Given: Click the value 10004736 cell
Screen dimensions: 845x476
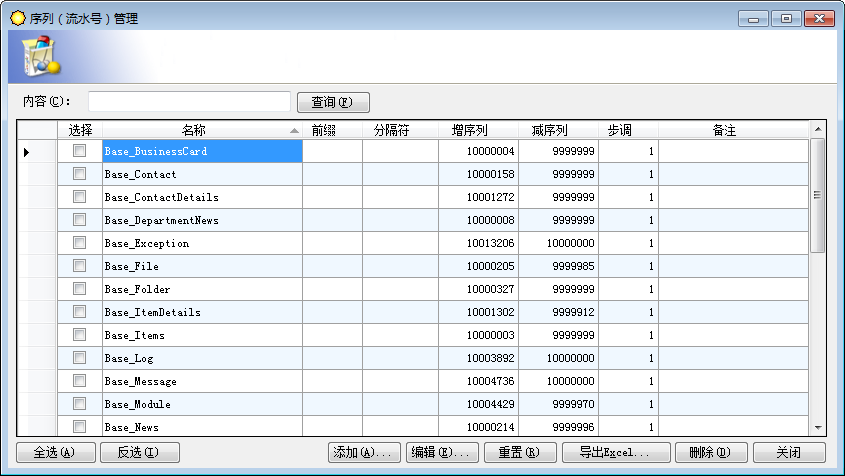Looking at the screenshot, I should pyautogui.click(x=479, y=381).
